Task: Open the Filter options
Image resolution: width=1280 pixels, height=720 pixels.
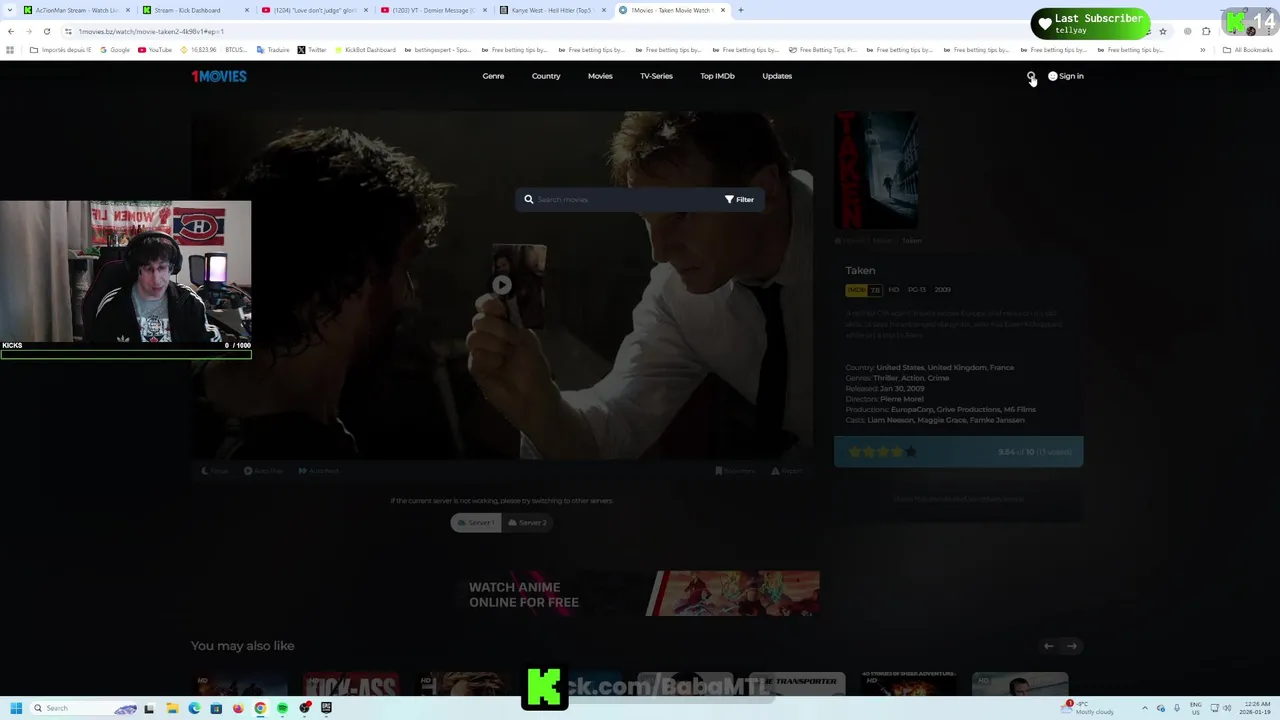Action: coord(739,199)
